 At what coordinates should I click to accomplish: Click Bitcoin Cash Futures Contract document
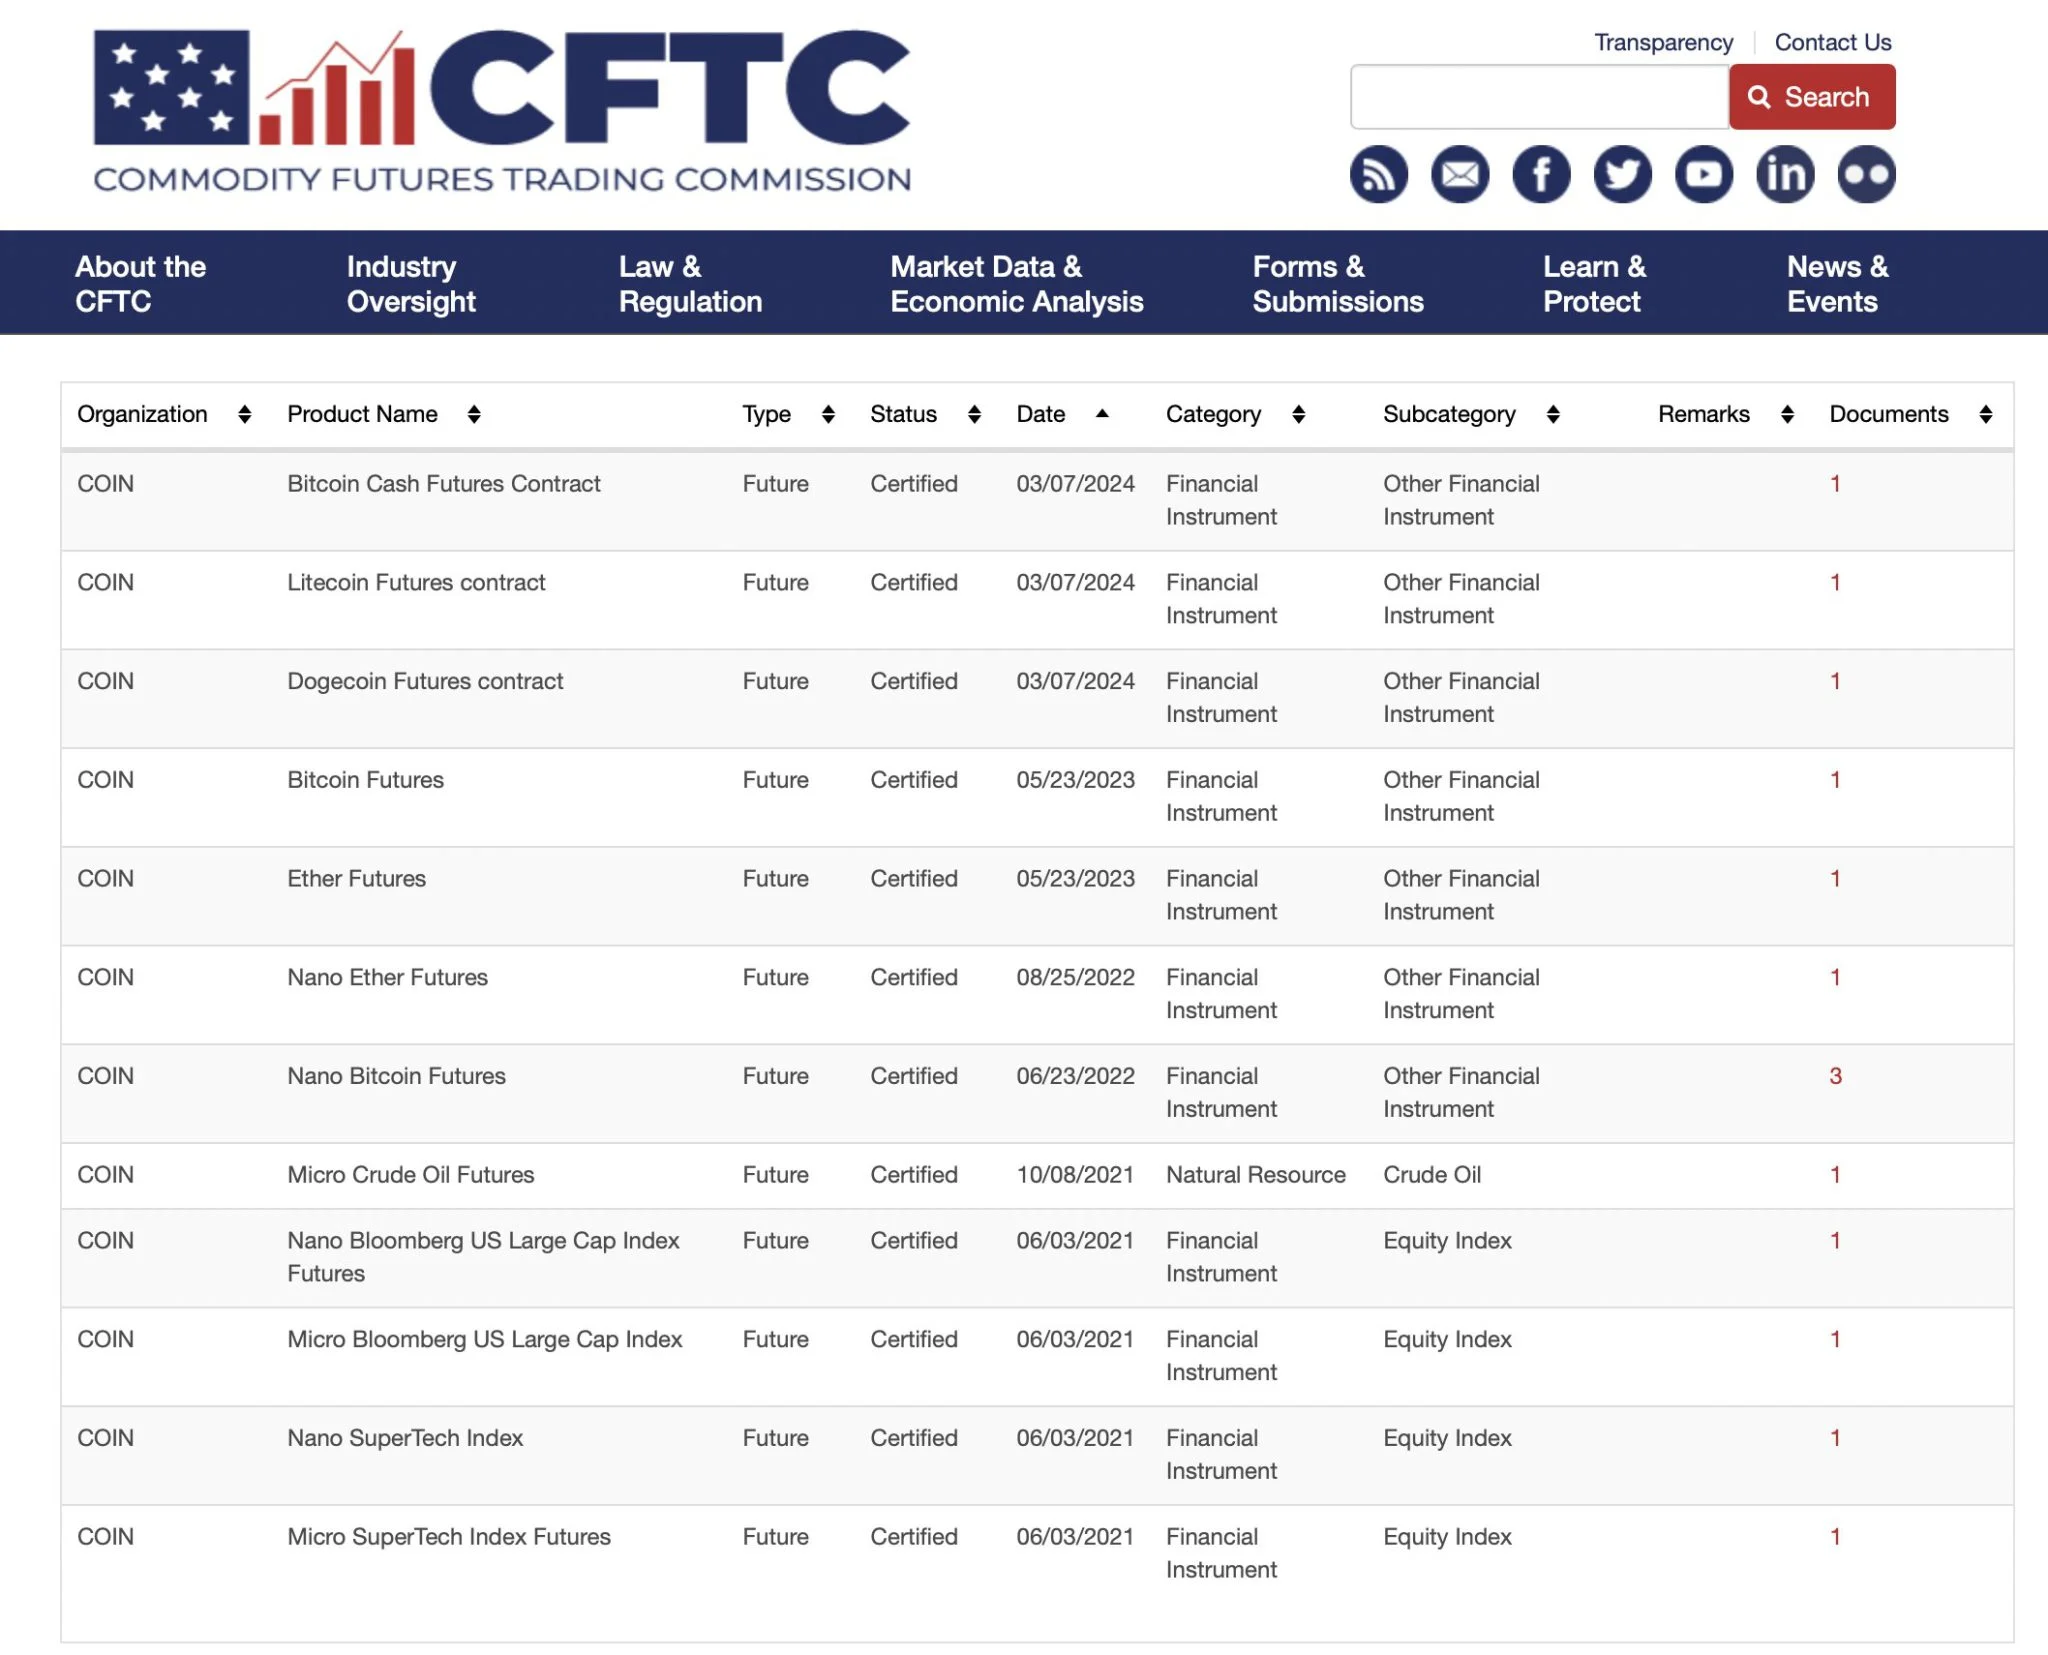1835,485
